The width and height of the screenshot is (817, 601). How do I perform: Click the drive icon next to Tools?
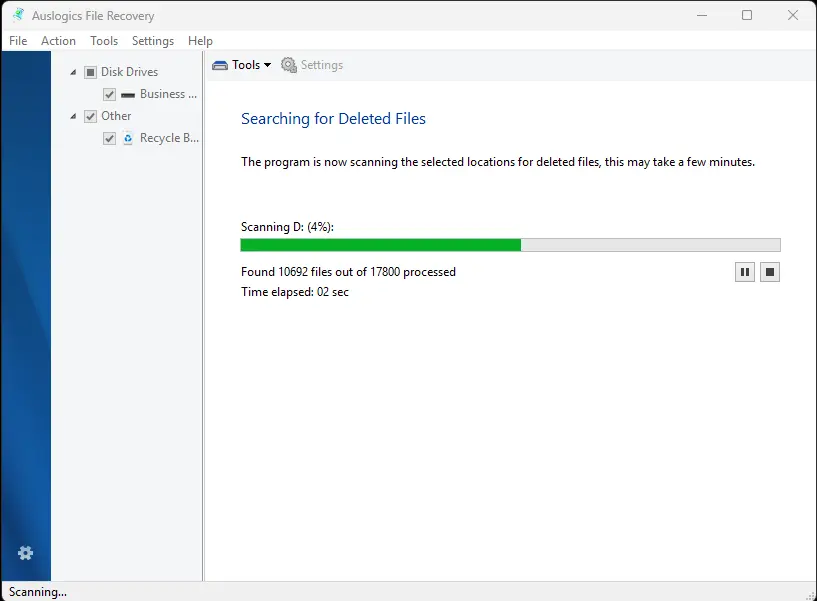220,65
